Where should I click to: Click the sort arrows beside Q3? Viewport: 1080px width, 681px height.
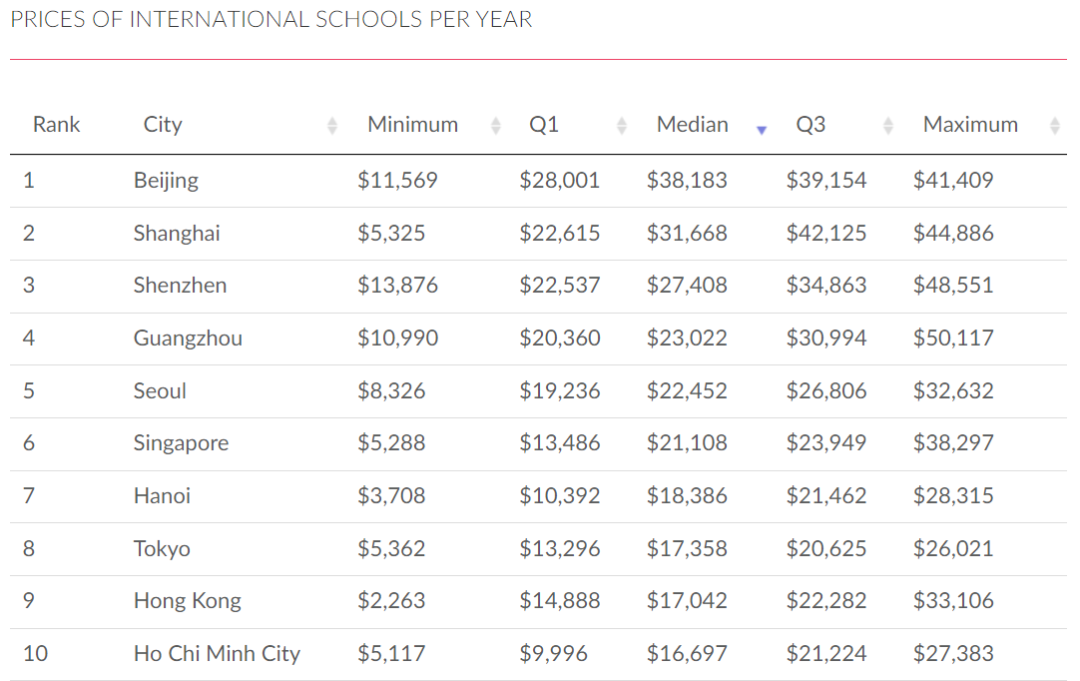pos(888,126)
